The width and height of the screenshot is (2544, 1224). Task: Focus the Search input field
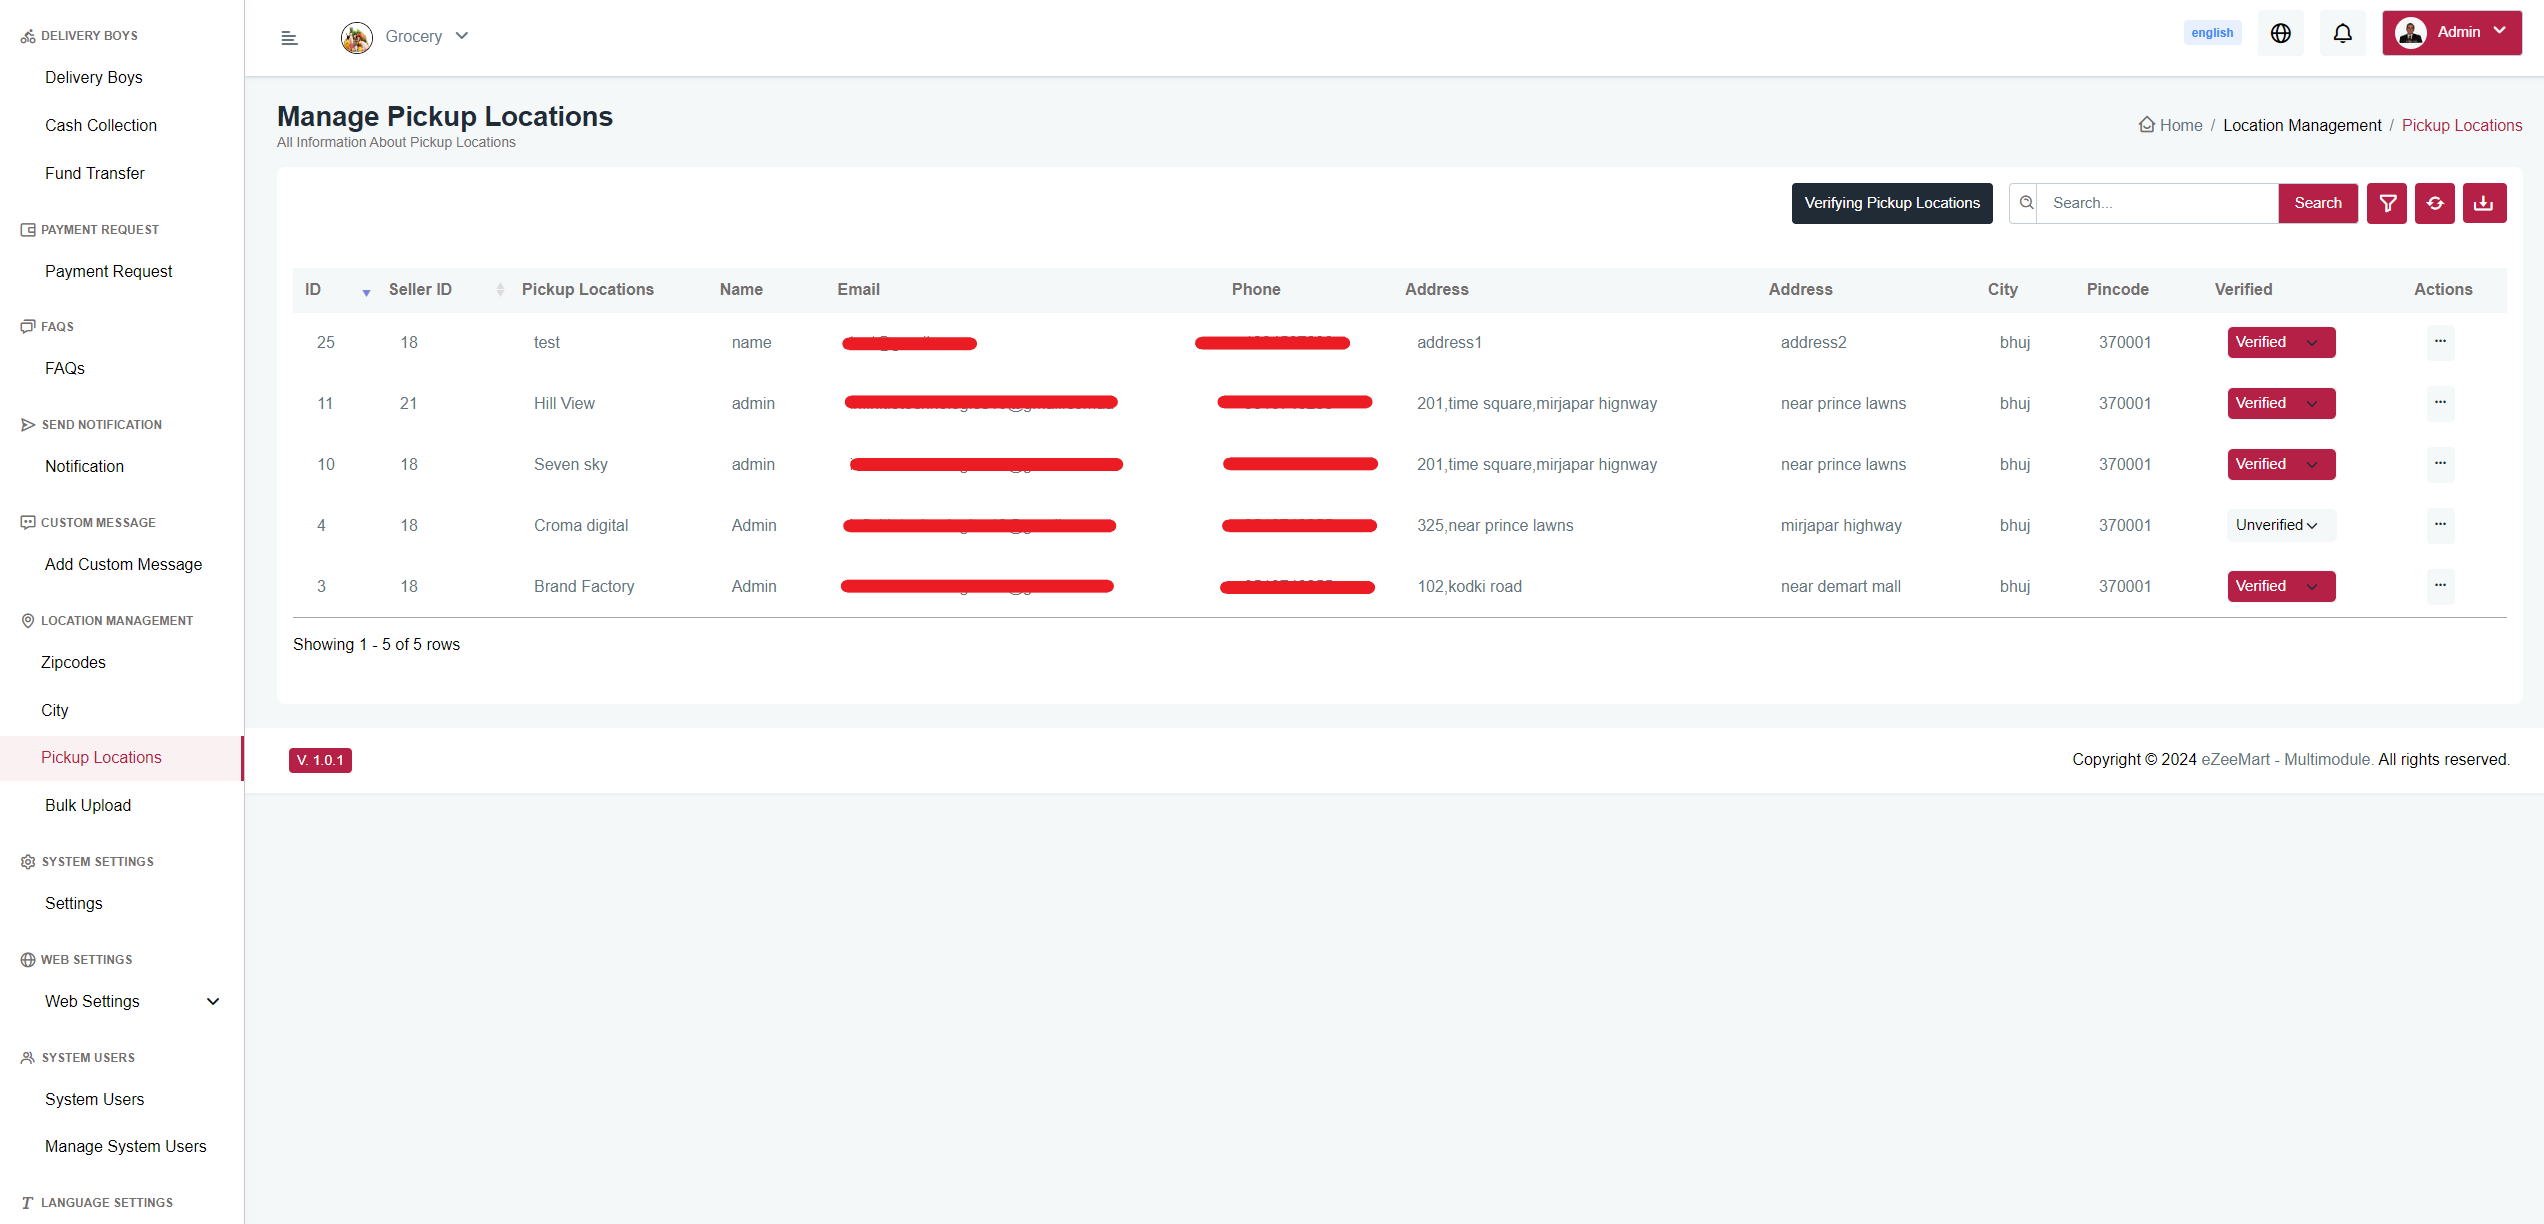[x=2157, y=203]
